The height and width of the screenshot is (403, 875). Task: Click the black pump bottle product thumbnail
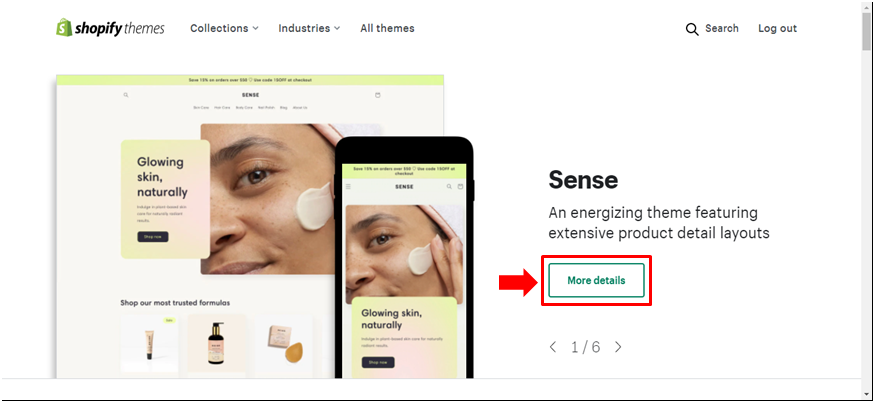pos(216,343)
